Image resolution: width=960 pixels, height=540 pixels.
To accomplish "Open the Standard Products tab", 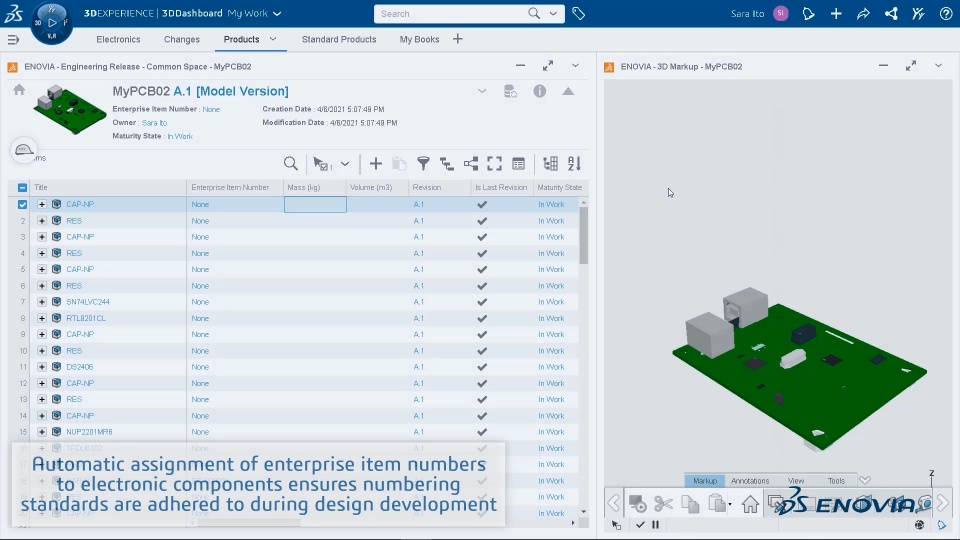I will [339, 39].
